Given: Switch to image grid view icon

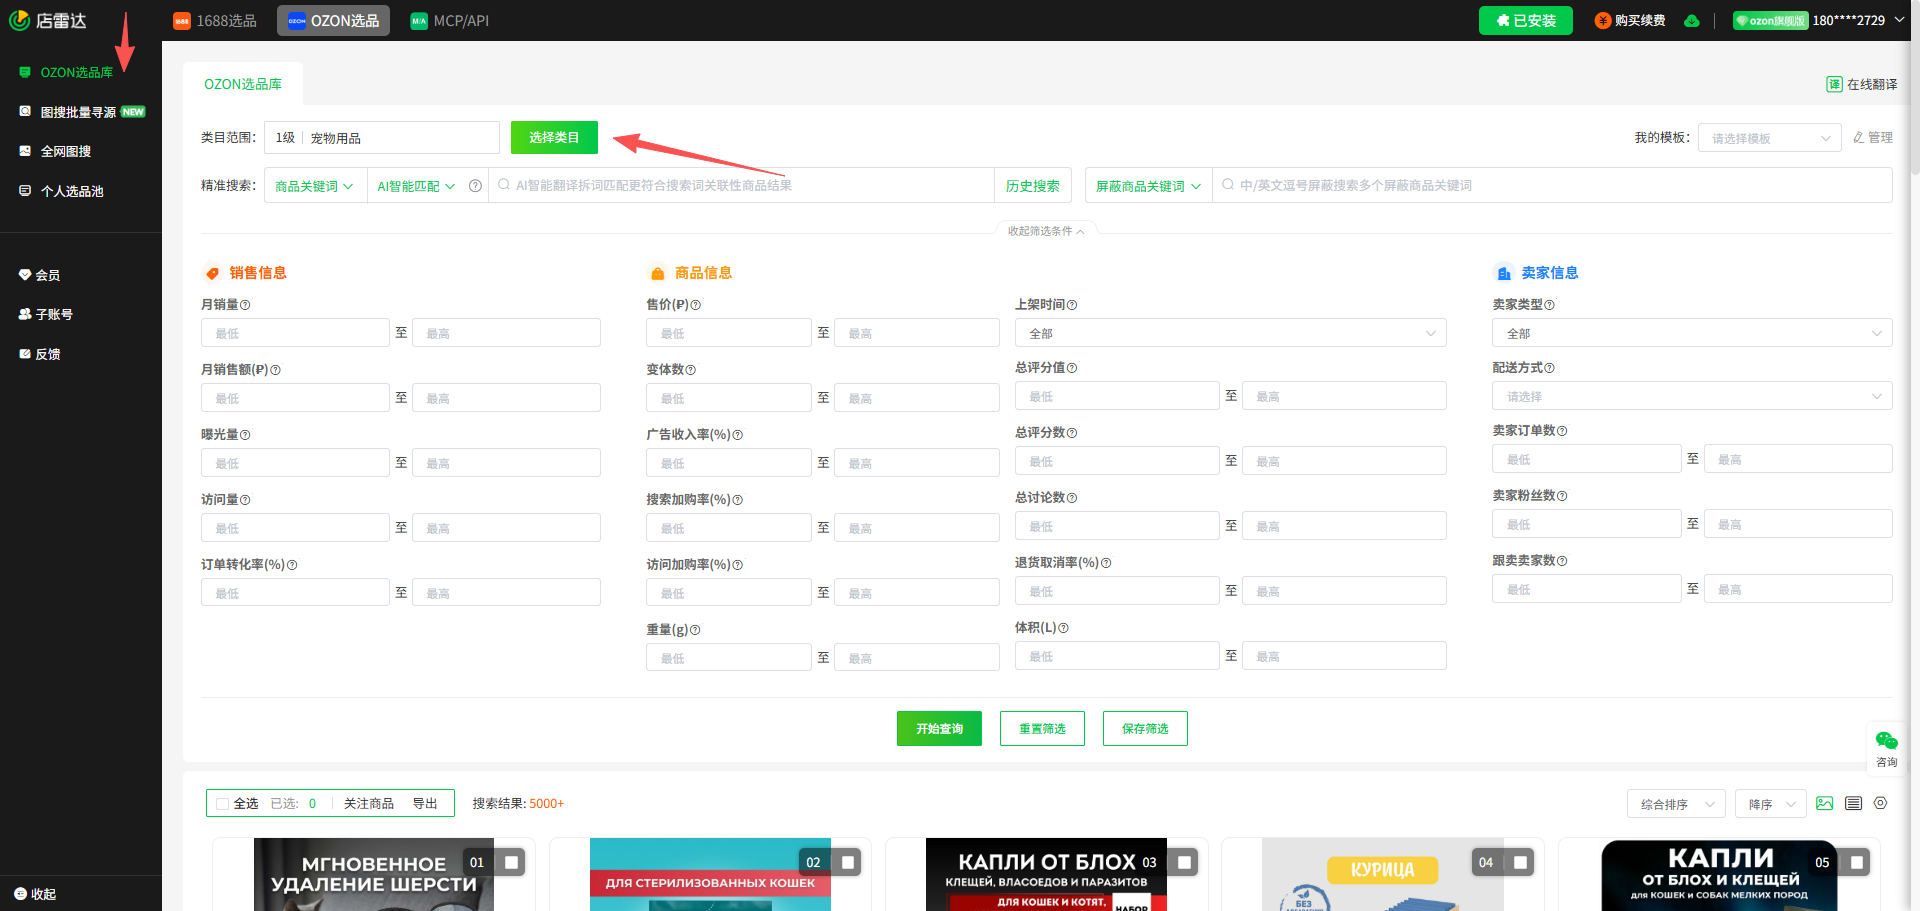Looking at the screenshot, I should coord(1825,803).
